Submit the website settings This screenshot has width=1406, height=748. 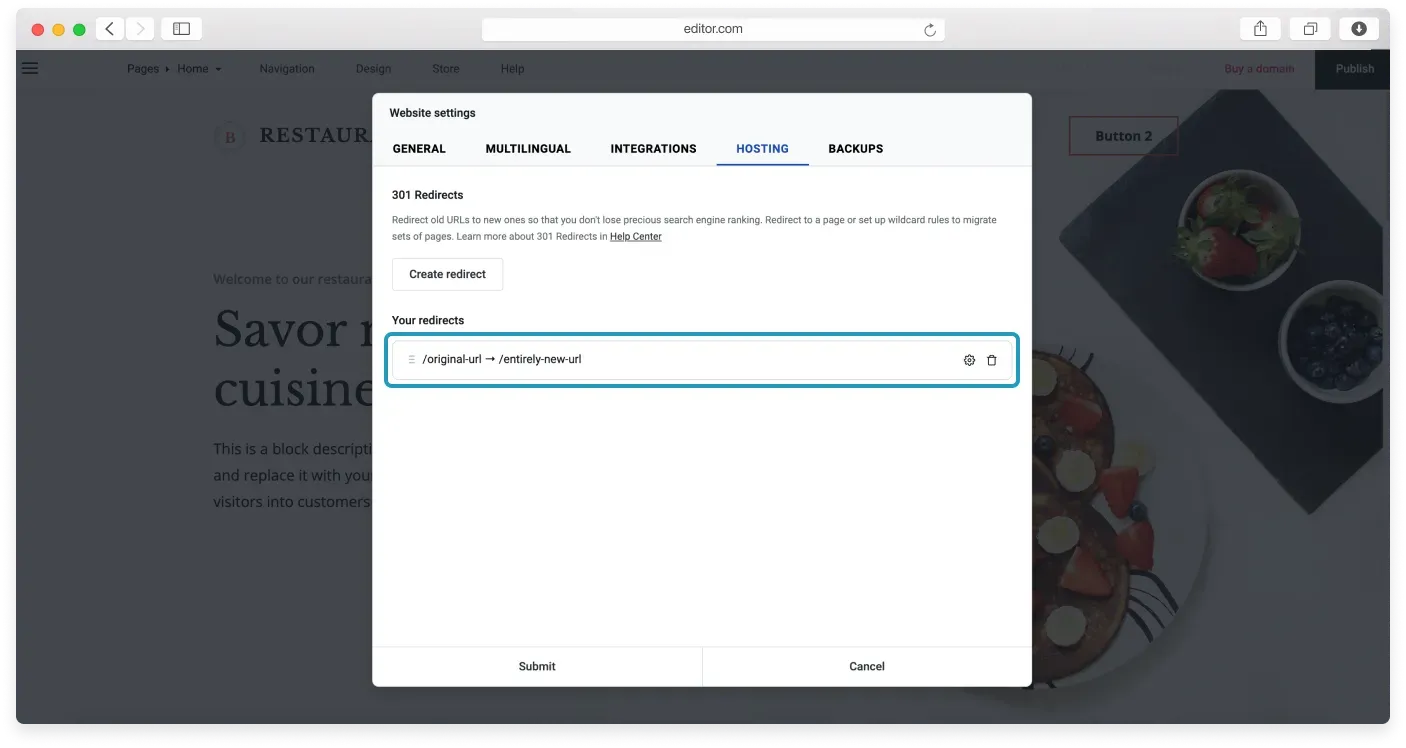click(x=537, y=667)
